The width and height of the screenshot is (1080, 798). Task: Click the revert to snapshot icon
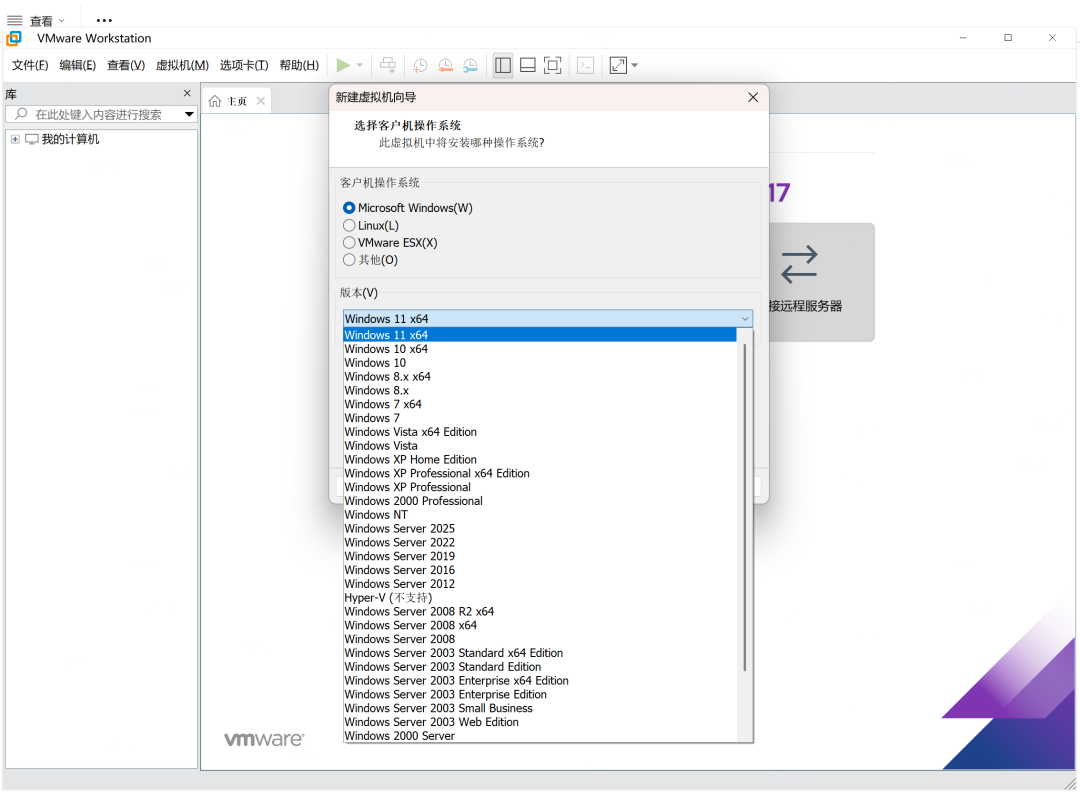(x=445, y=65)
